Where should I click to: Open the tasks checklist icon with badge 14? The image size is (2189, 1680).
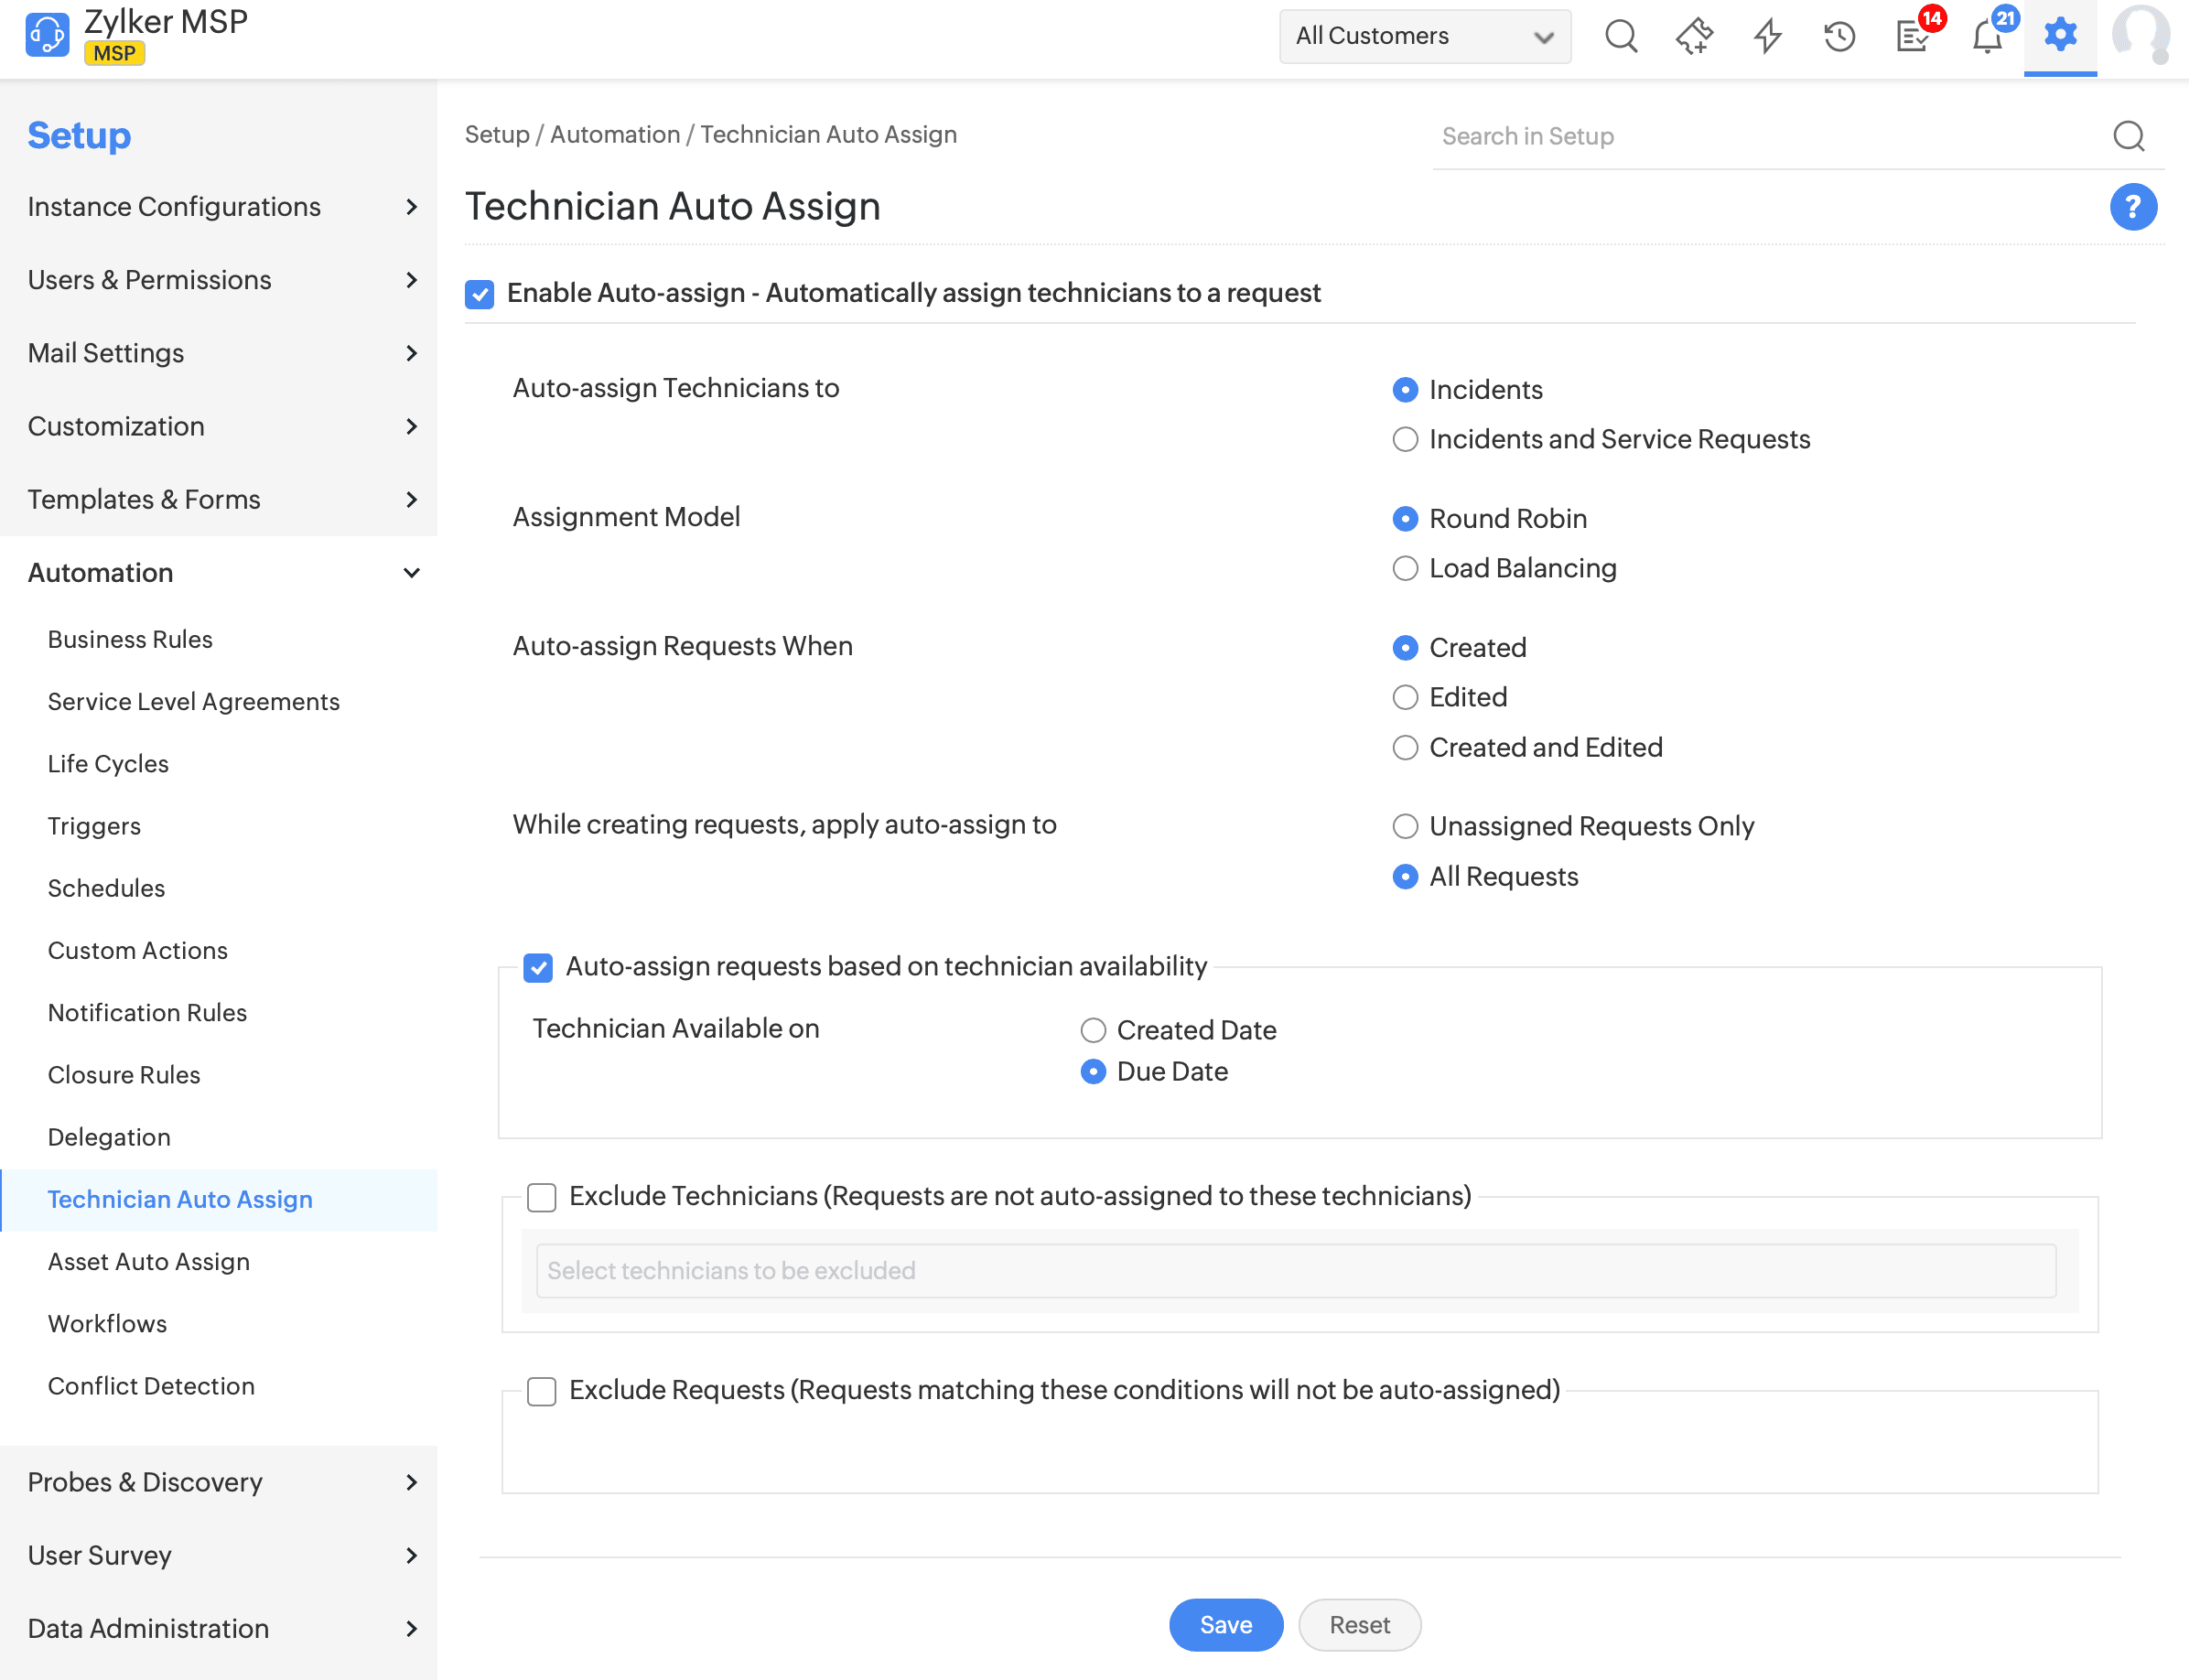tap(1912, 37)
